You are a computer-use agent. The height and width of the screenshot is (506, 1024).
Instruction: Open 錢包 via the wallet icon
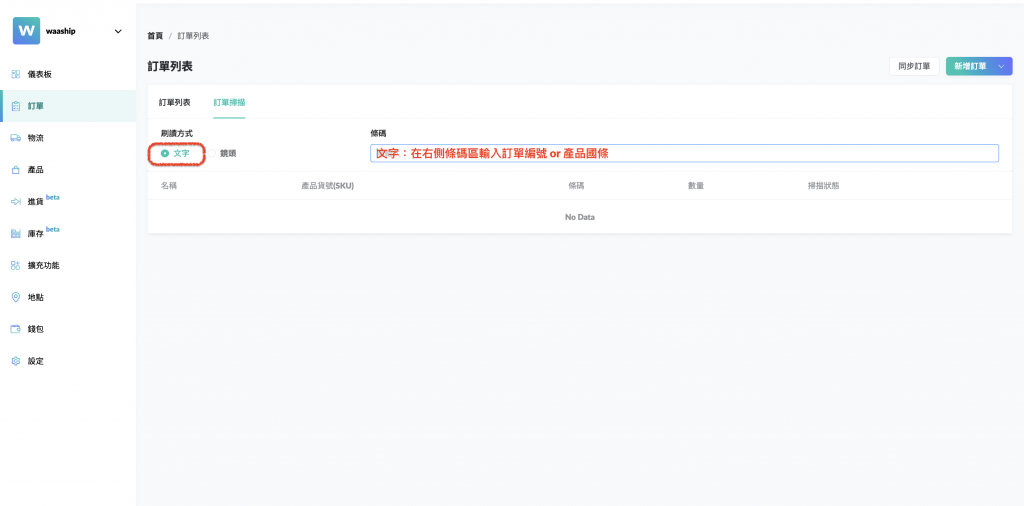tap(16, 329)
